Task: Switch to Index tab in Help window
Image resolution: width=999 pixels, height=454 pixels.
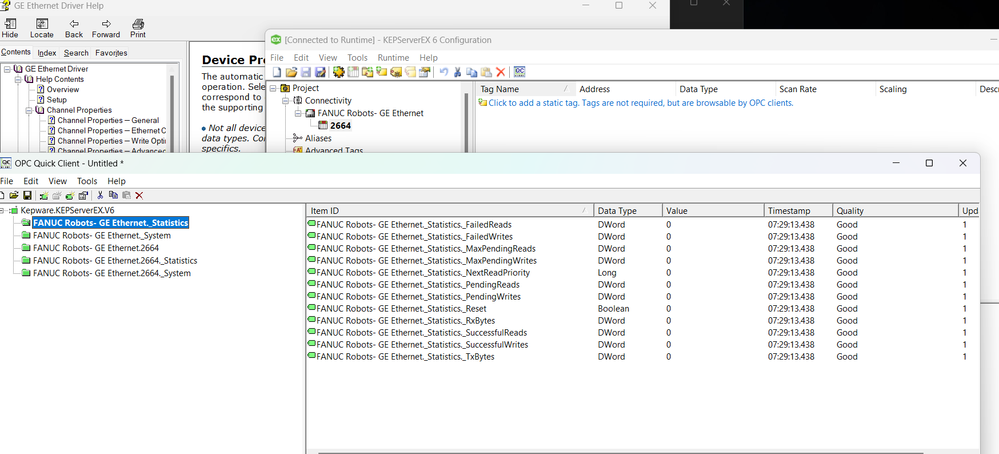Action: (47, 53)
